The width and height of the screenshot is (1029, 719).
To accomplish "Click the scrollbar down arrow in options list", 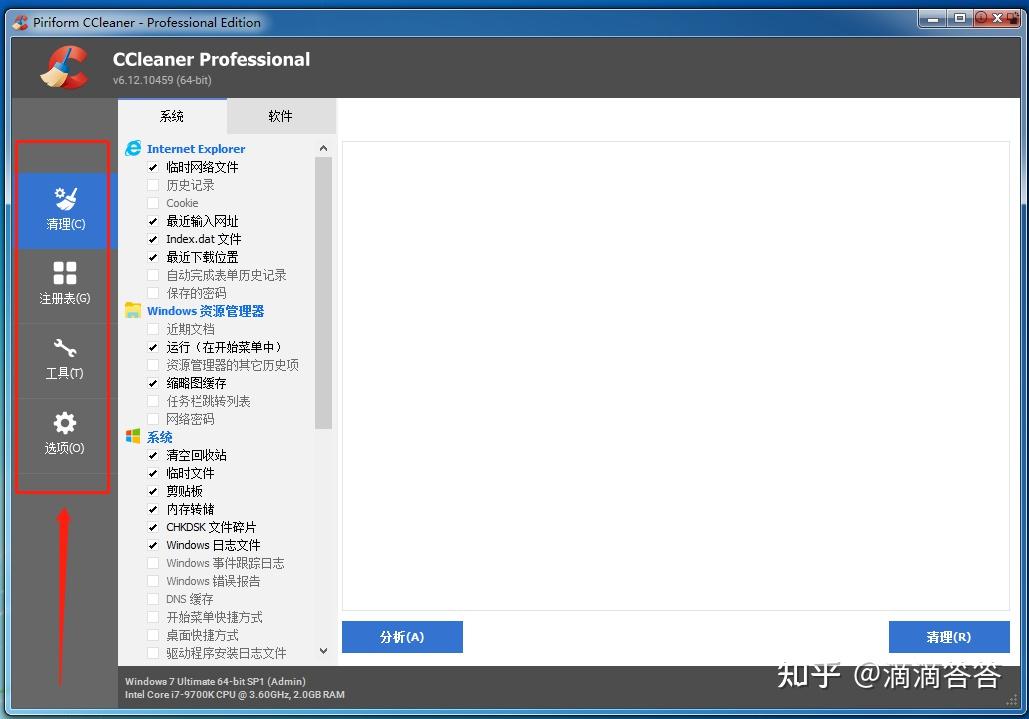I will (322, 651).
